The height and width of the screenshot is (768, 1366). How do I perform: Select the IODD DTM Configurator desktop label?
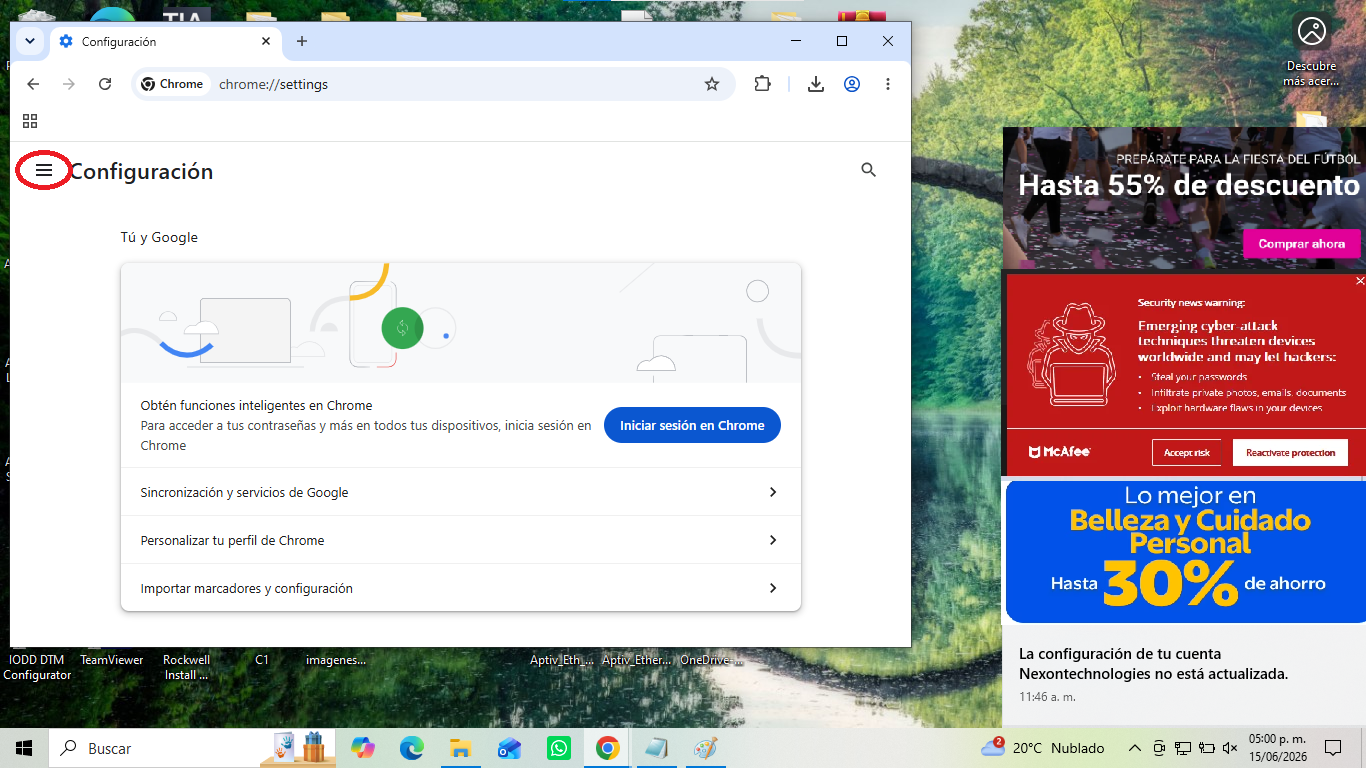point(37,667)
